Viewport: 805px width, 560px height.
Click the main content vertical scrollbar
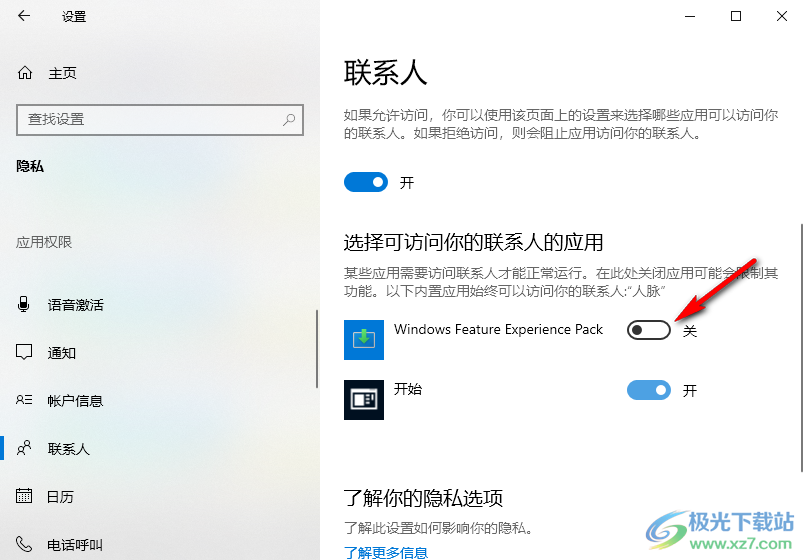[x=802, y=347]
